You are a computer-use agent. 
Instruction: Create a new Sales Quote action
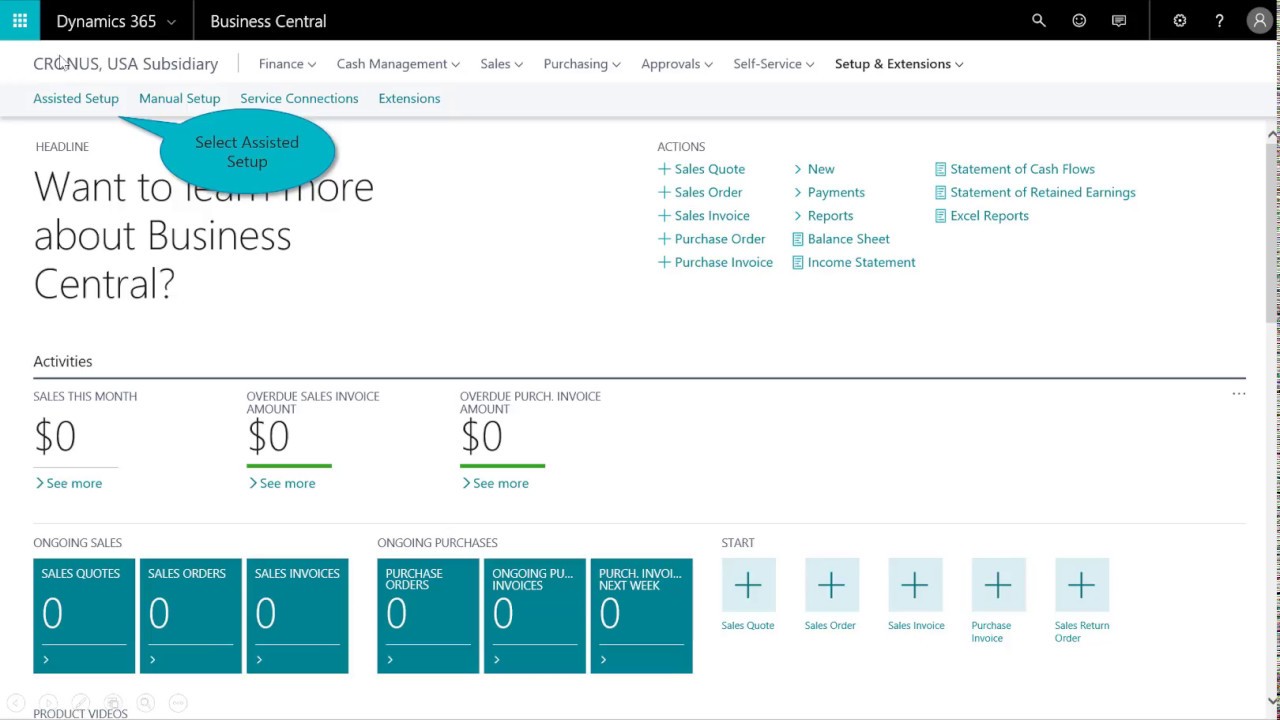coord(701,169)
